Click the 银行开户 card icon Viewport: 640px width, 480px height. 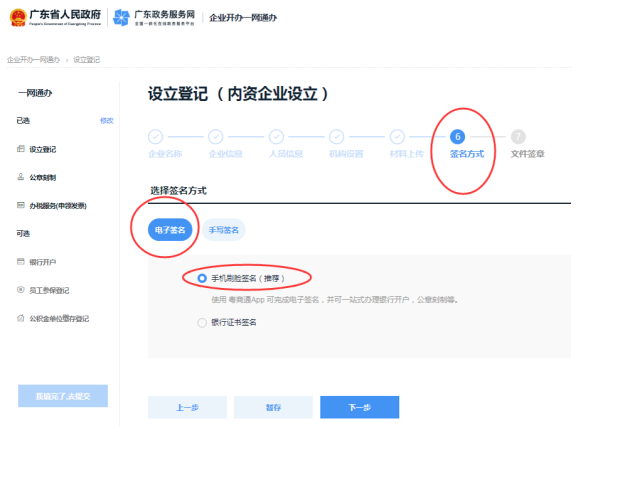click(21, 262)
